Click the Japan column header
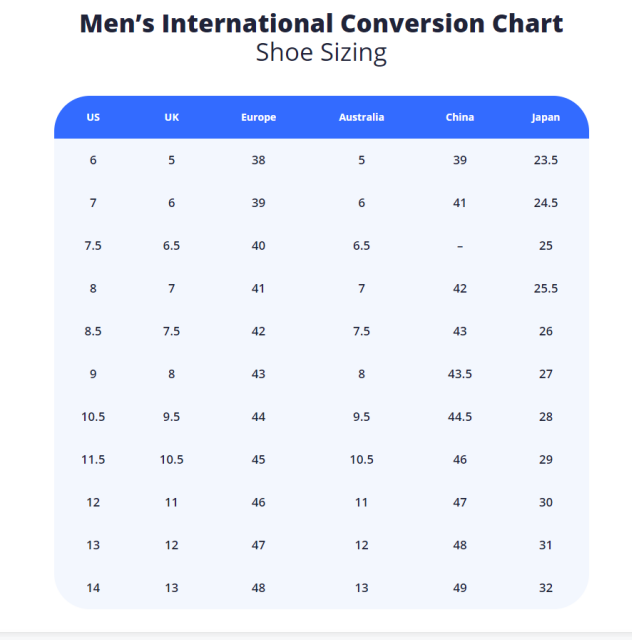 545,117
